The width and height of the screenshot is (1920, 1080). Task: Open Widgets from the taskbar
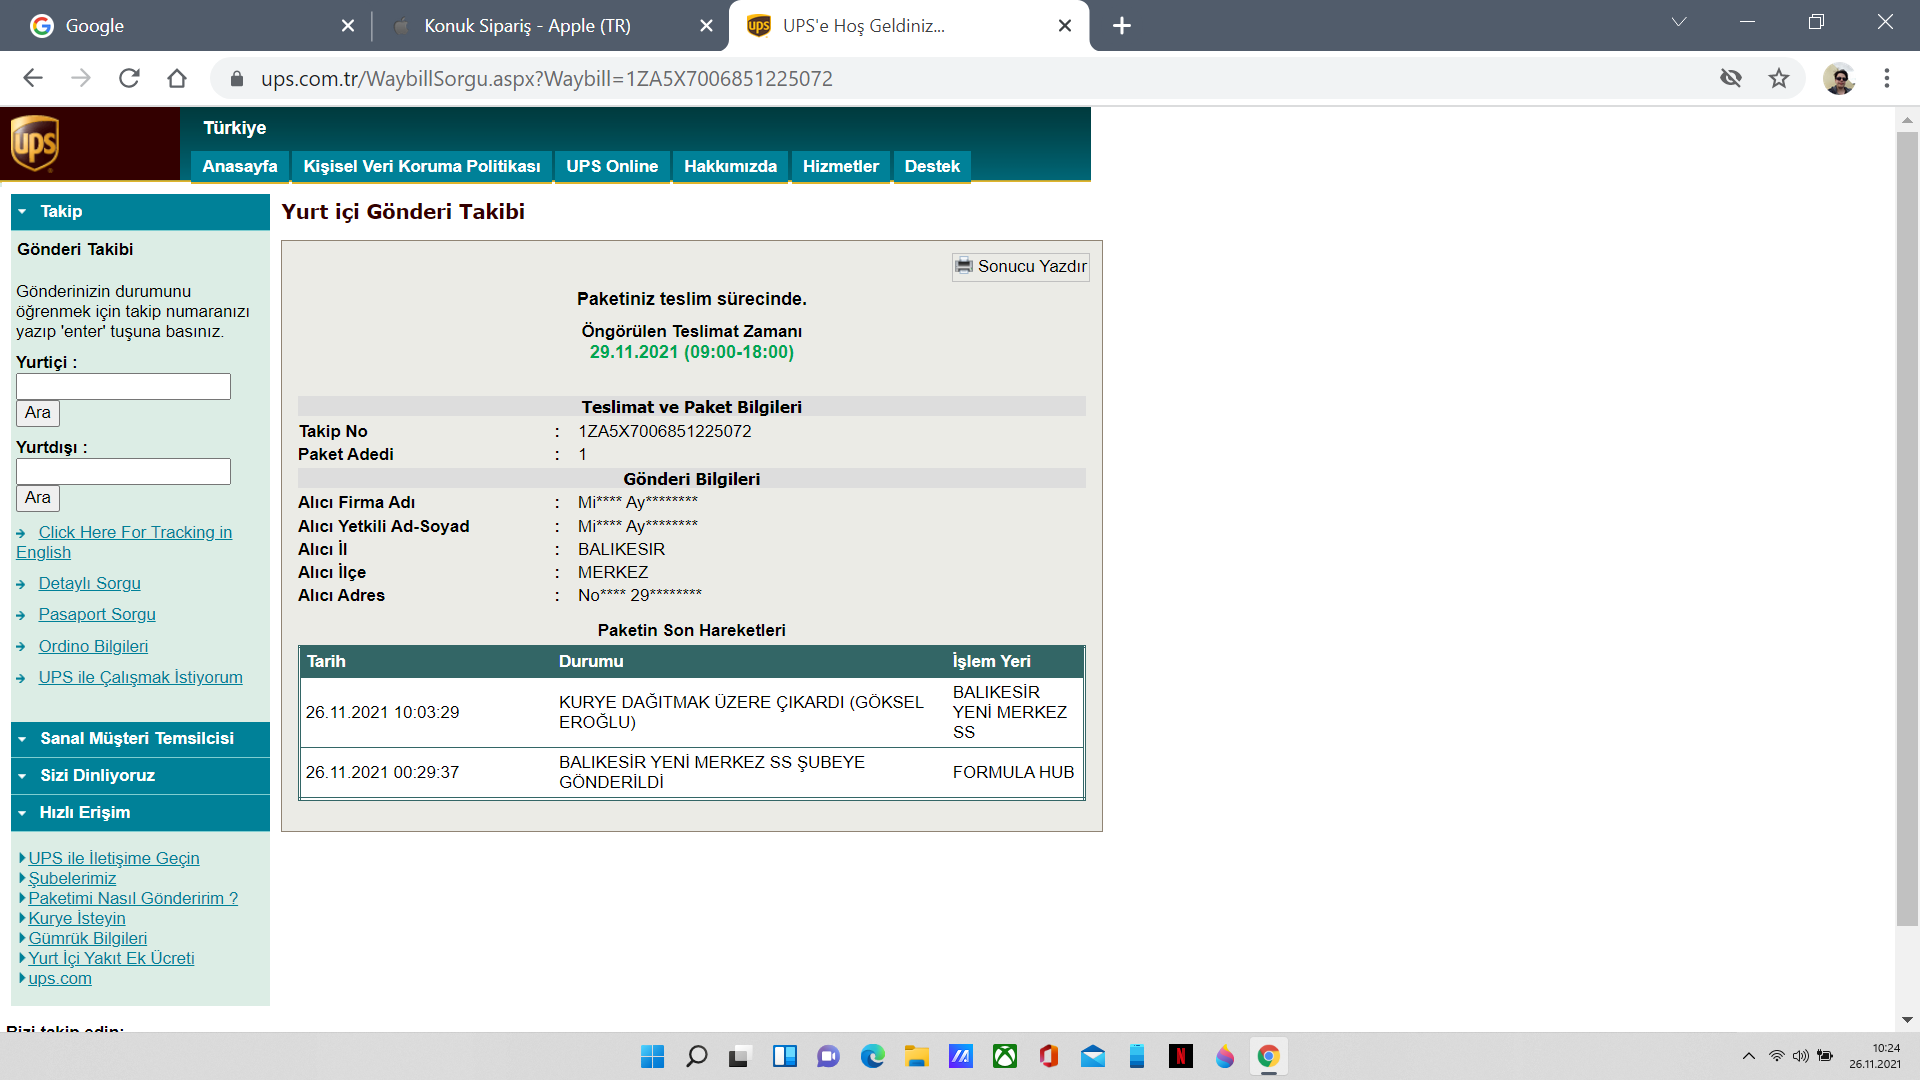785,1057
